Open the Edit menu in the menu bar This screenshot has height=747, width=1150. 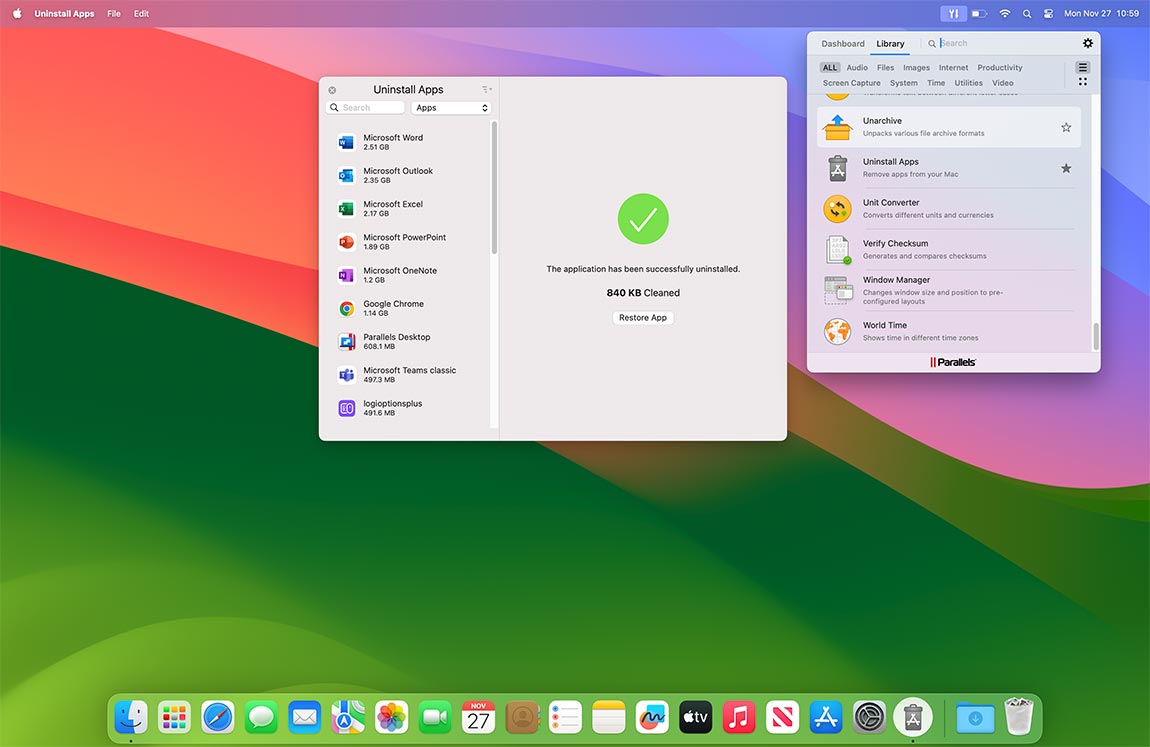pyautogui.click(x=141, y=13)
